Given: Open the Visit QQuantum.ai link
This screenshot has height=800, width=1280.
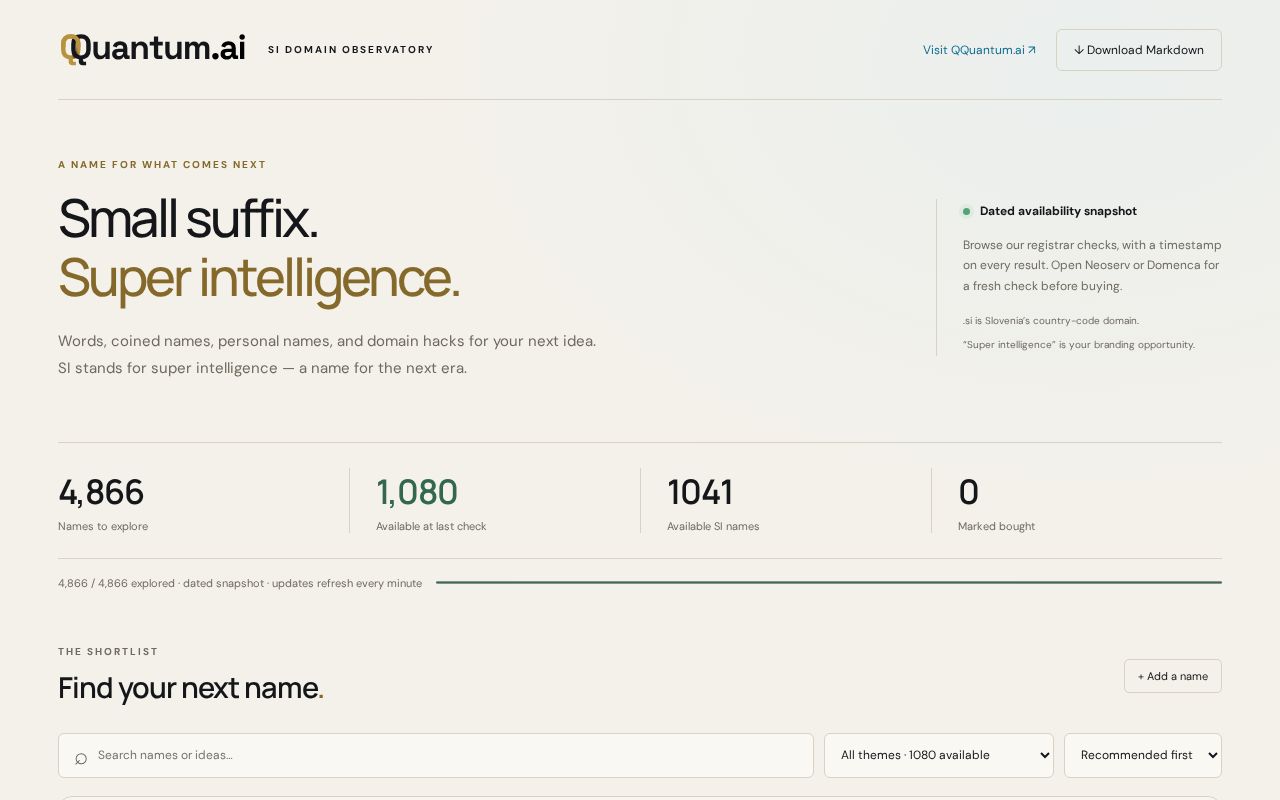Looking at the screenshot, I should click(x=979, y=50).
